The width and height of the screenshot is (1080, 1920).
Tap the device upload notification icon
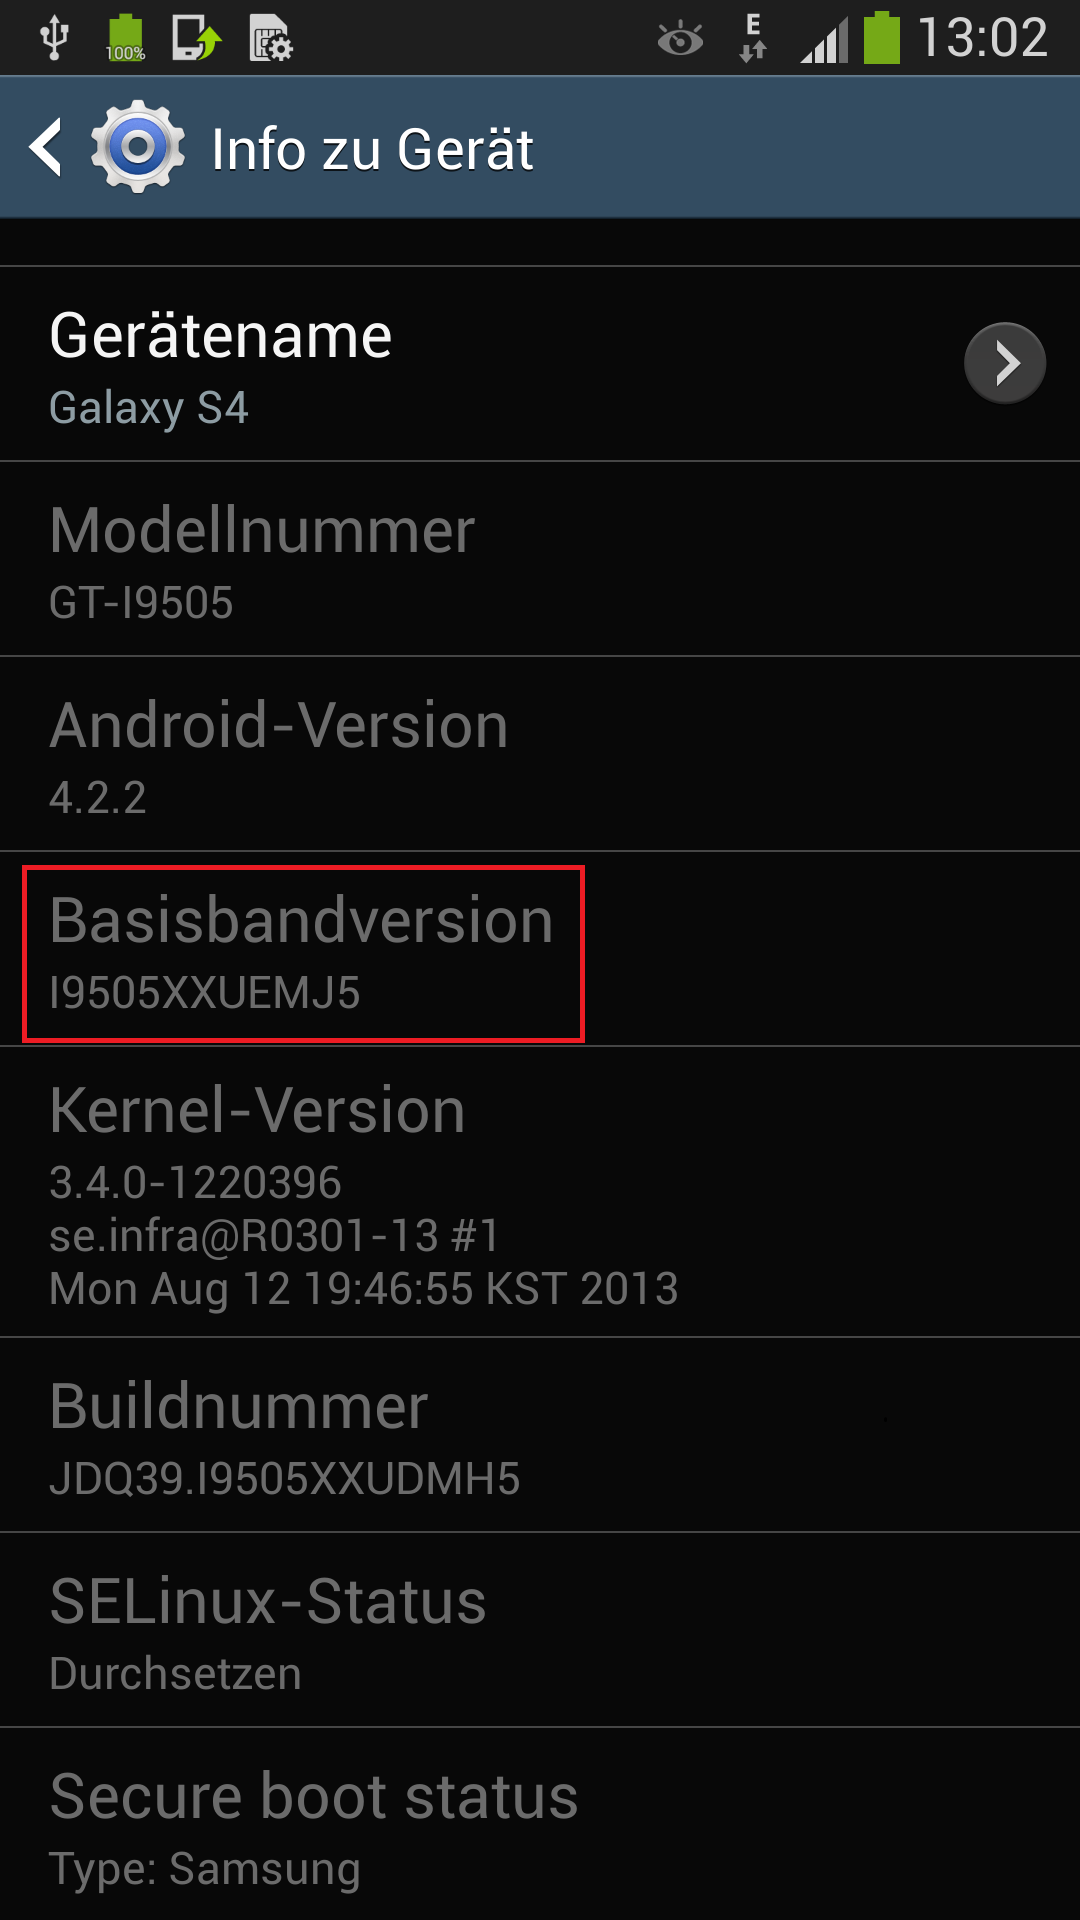196,38
